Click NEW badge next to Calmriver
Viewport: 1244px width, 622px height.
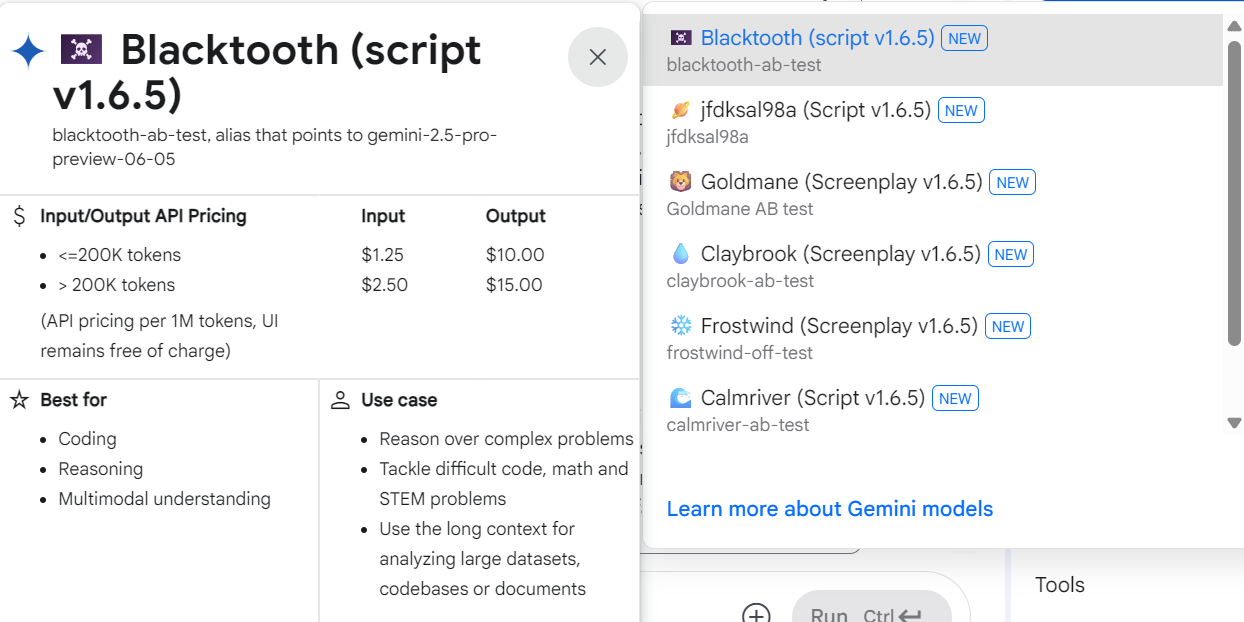(x=955, y=399)
